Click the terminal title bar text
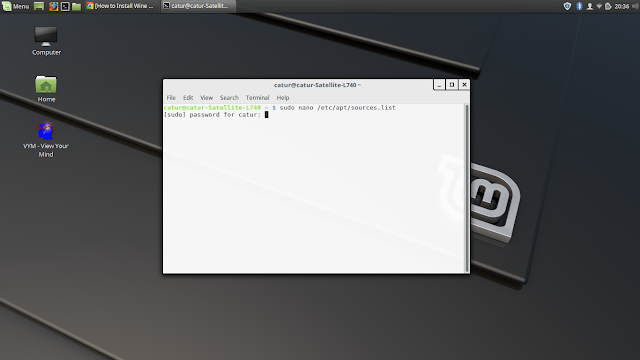 click(317, 85)
